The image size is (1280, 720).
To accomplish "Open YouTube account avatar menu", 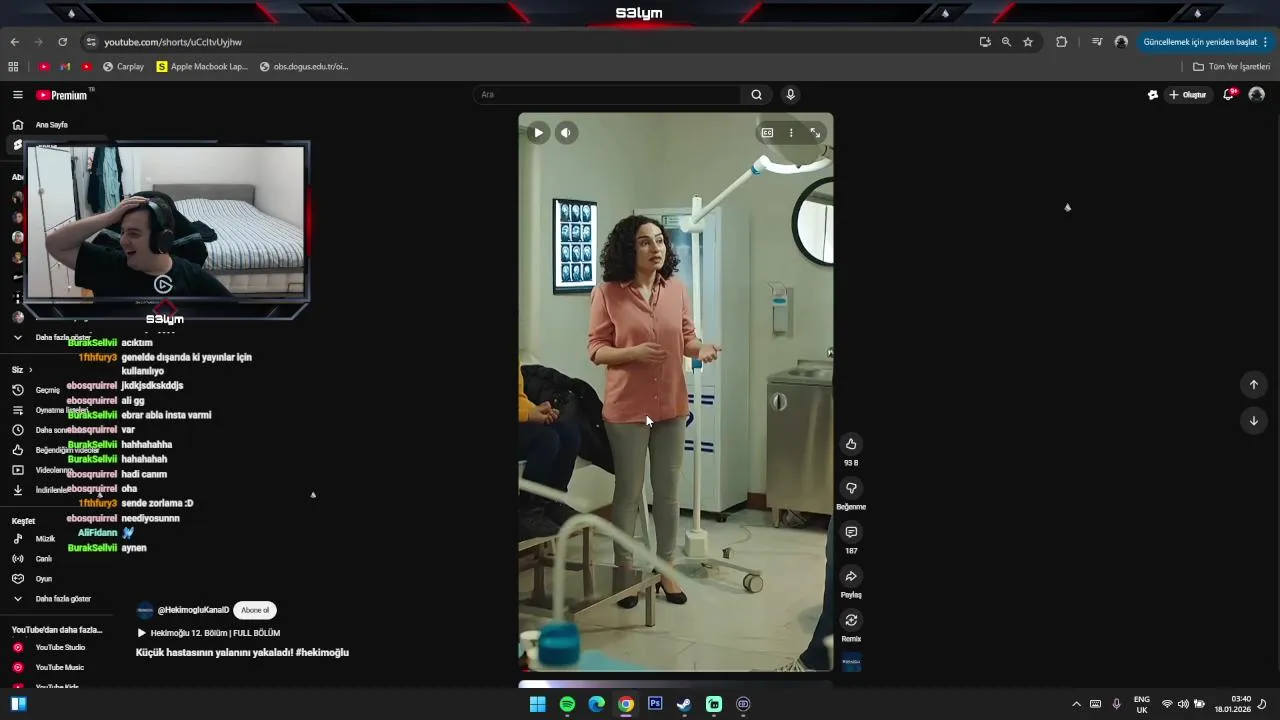I will [x=1257, y=95].
